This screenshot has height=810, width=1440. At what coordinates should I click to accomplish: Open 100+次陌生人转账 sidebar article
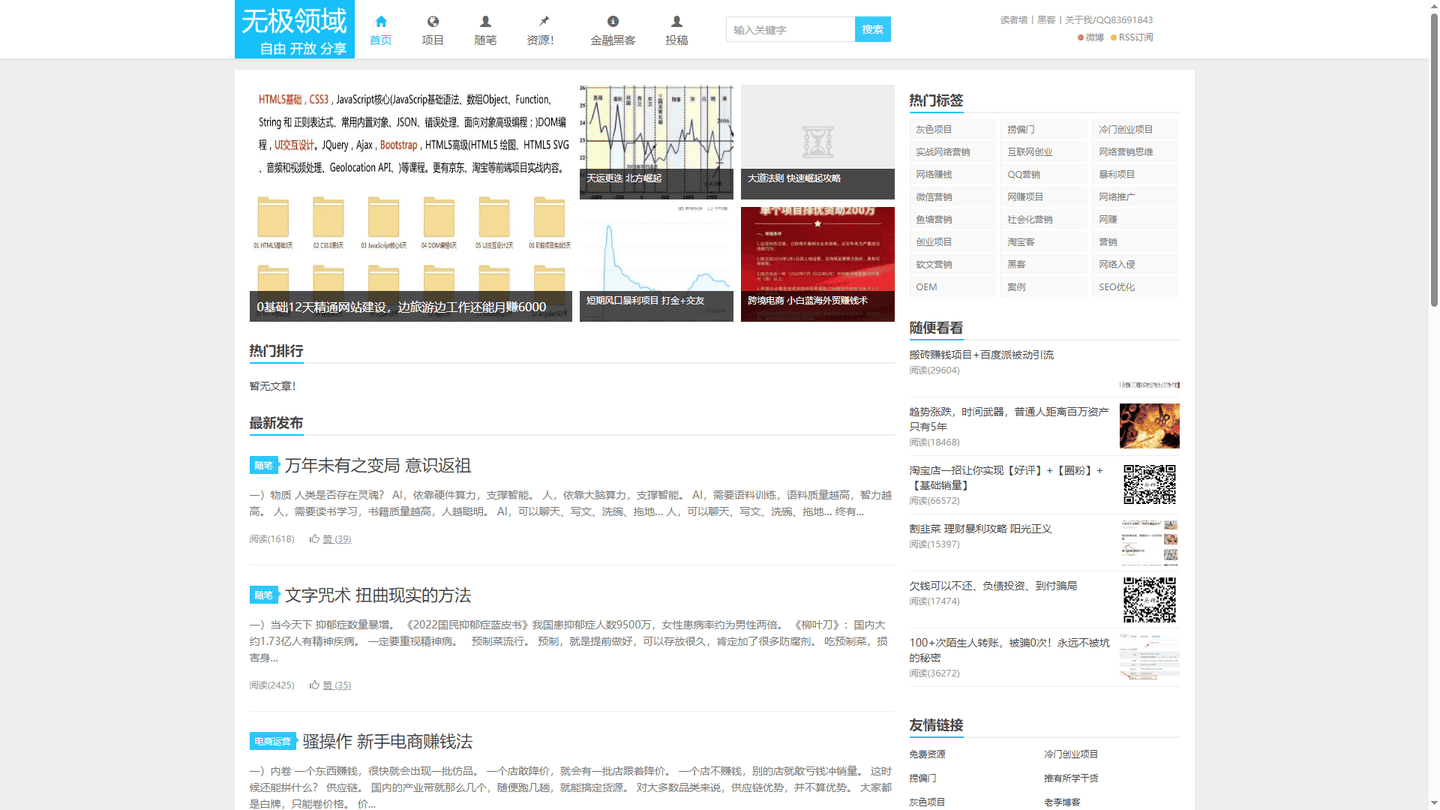[1009, 650]
